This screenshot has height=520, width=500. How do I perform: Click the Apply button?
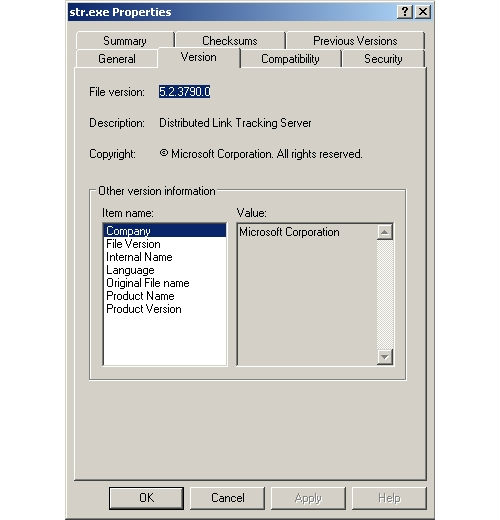308,498
